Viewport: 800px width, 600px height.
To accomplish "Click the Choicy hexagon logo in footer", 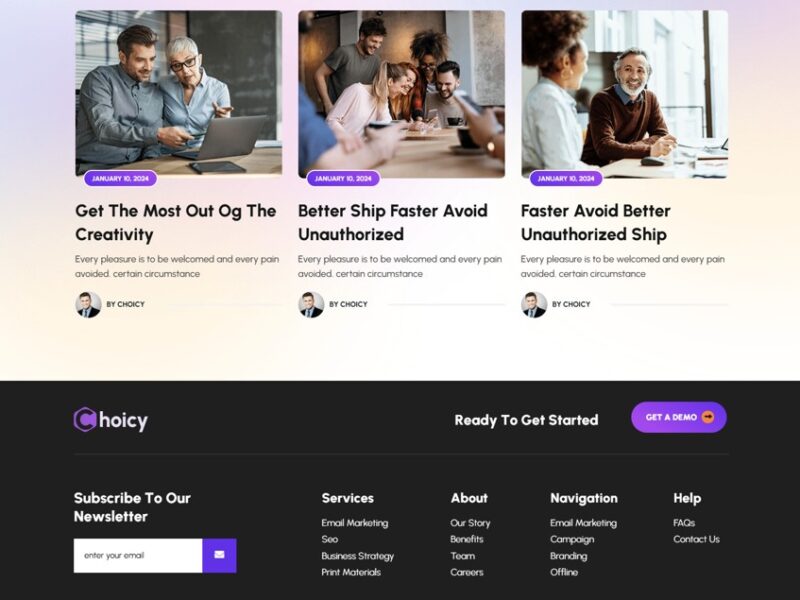I will tap(85, 420).
